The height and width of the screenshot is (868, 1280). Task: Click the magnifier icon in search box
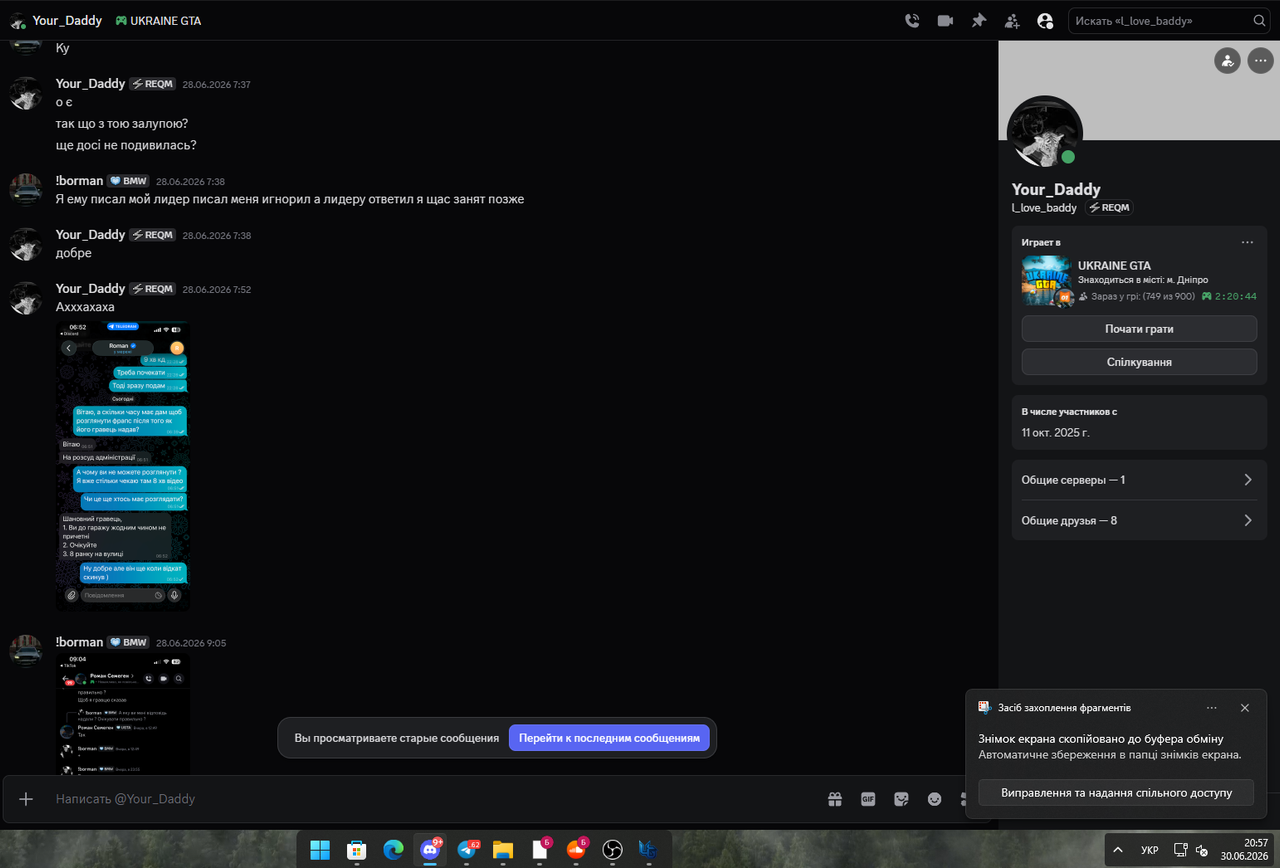(1259, 20)
